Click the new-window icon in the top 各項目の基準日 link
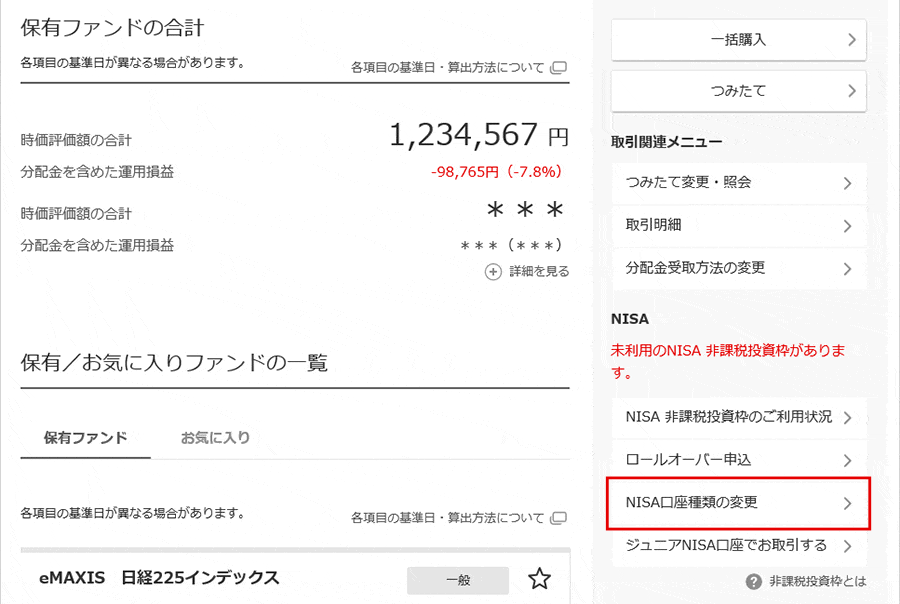 coord(559,68)
